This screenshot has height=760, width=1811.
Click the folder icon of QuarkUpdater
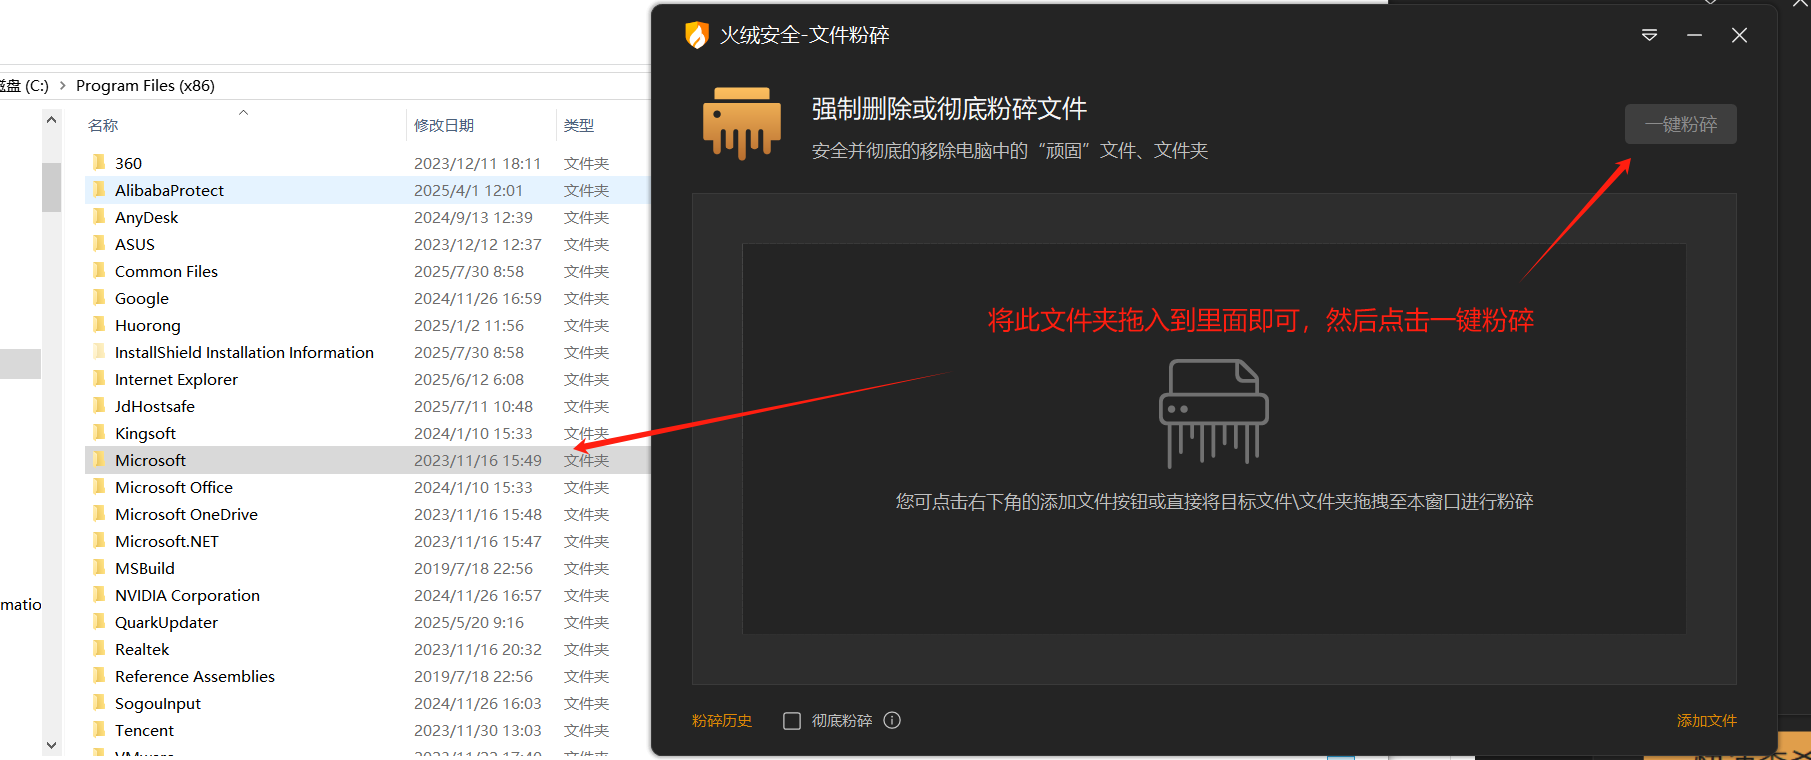tap(99, 621)
